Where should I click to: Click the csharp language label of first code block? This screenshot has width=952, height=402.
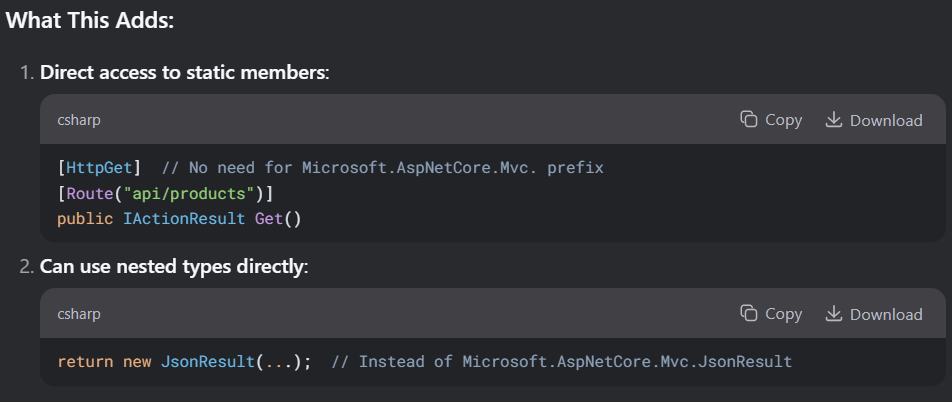(x=79, y=120)
